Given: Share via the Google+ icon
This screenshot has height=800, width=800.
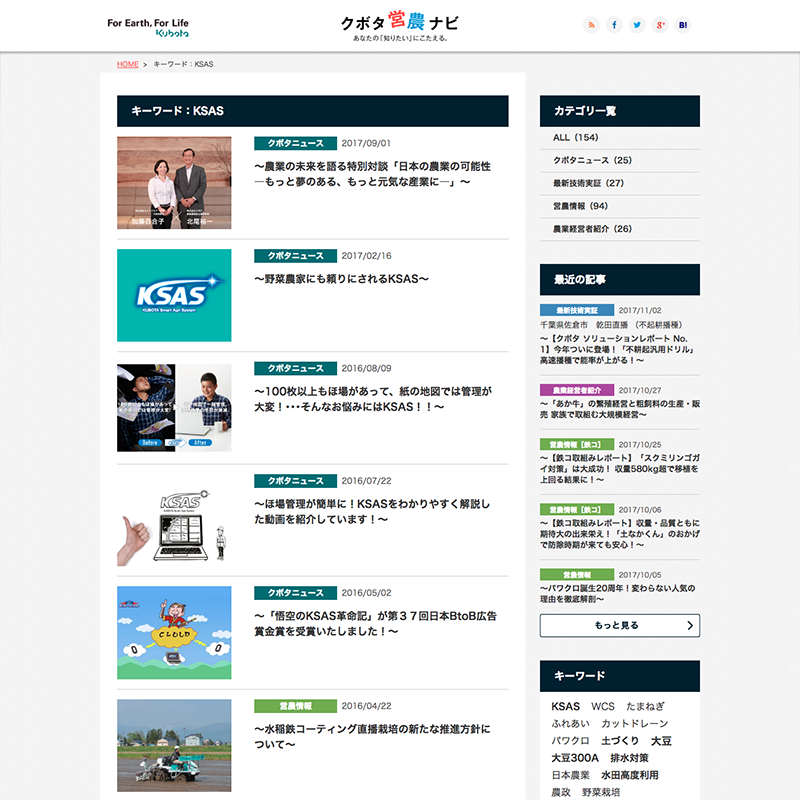Looking at the screenshot, I should click(660, 24).
